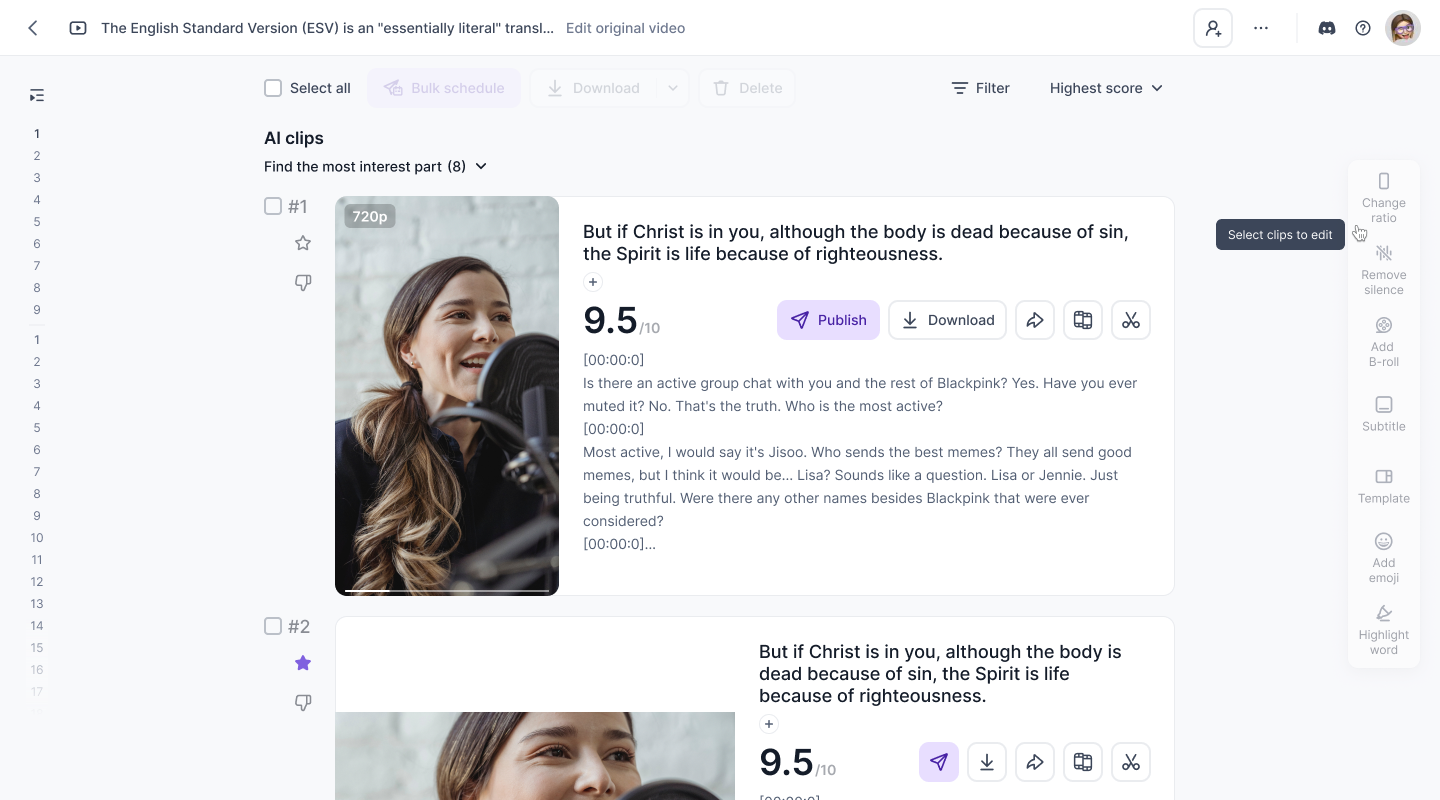Image resolution: width=1440 pixels, height=800 pixels.
Task: Favorite clip #1 with the star icon
Action: [303, 243]
